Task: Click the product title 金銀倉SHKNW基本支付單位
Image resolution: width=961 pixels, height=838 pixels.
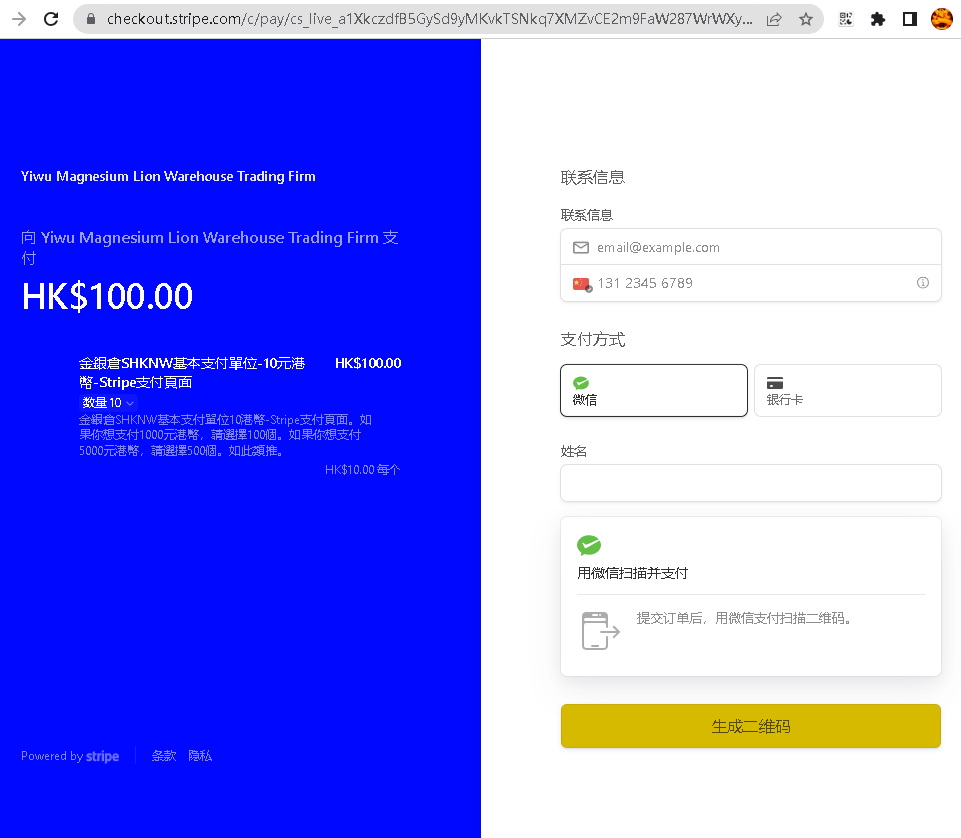Action: pyautogui.click(x=192, y=373)
